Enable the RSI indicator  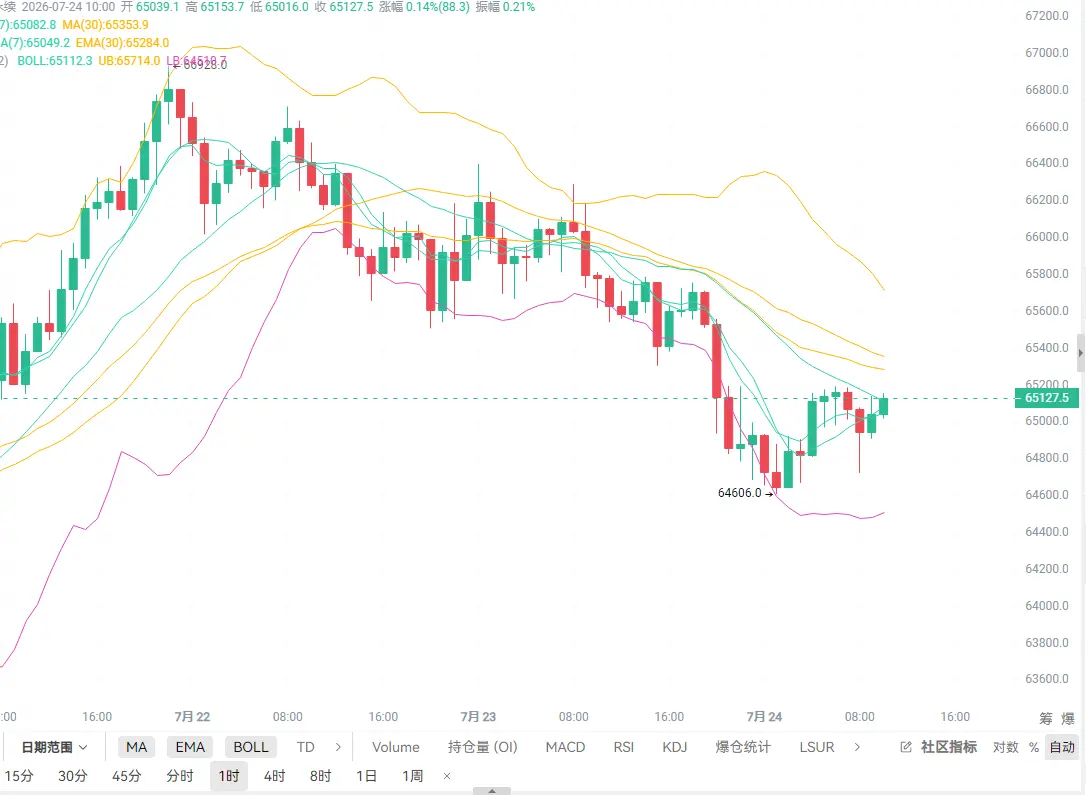click(x=623, y=747)
